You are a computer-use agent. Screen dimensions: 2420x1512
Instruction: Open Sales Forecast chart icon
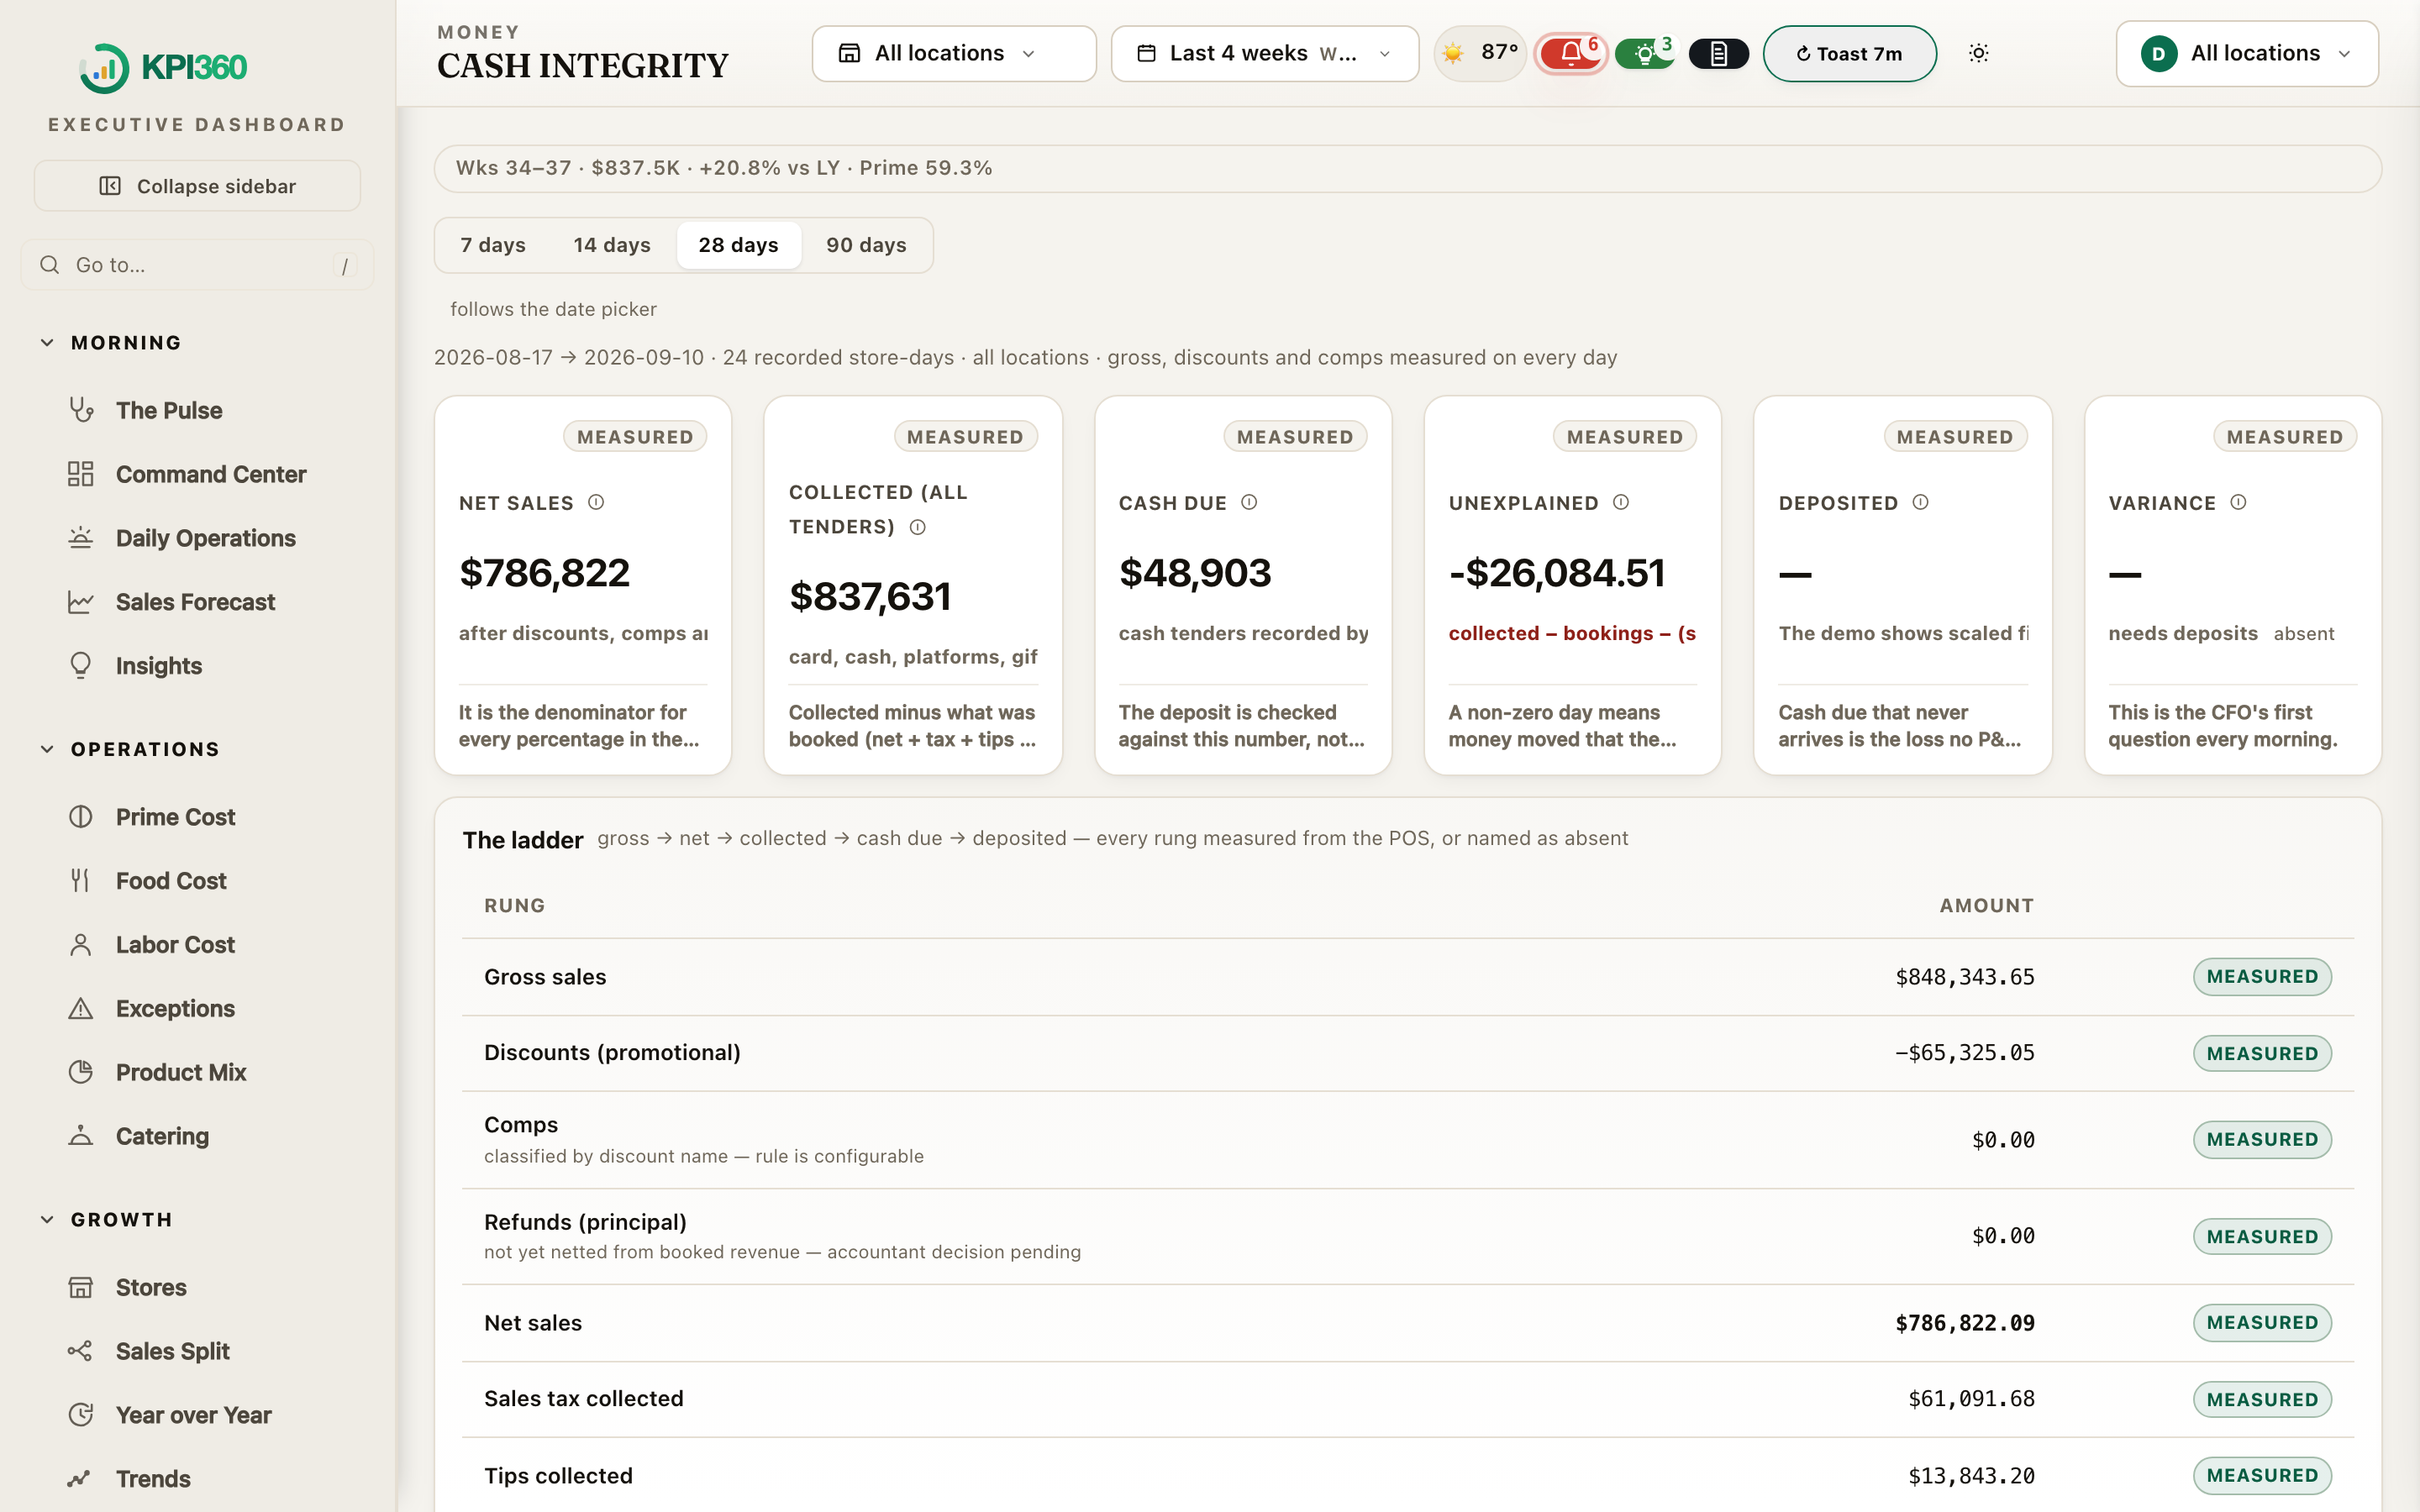pyautogui.click(x=80, y=602)
